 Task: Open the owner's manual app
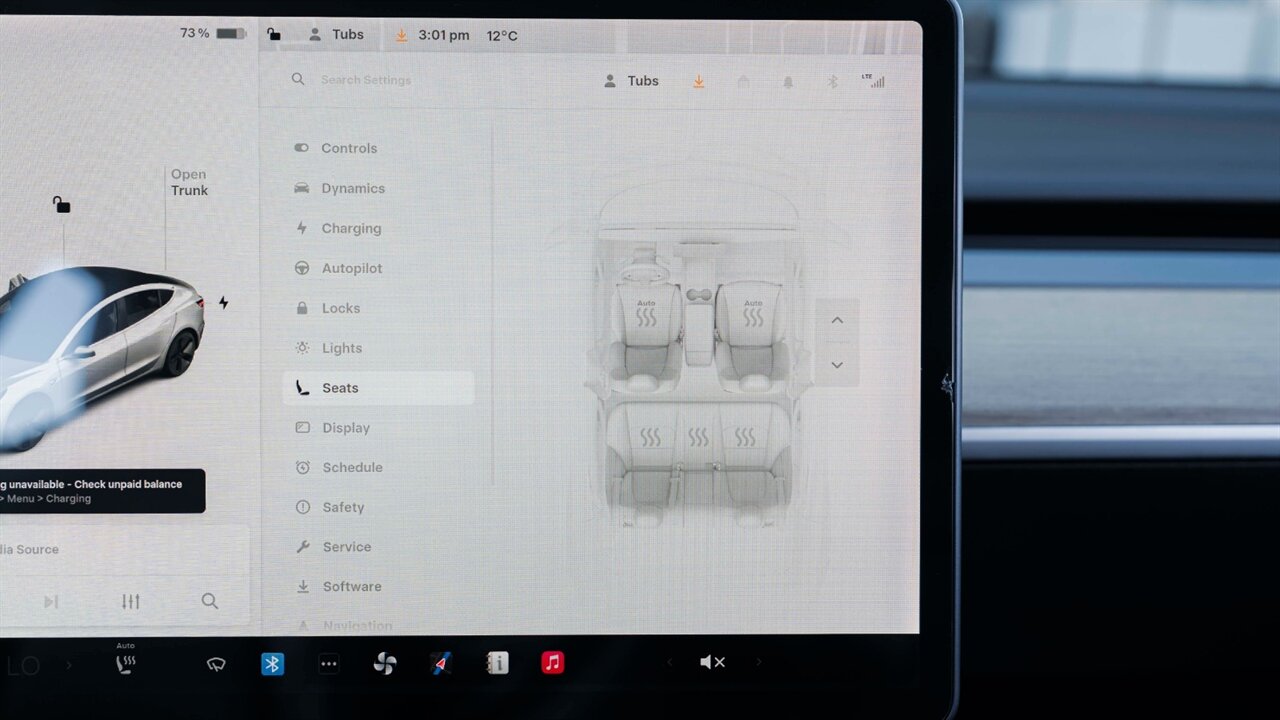497,663
